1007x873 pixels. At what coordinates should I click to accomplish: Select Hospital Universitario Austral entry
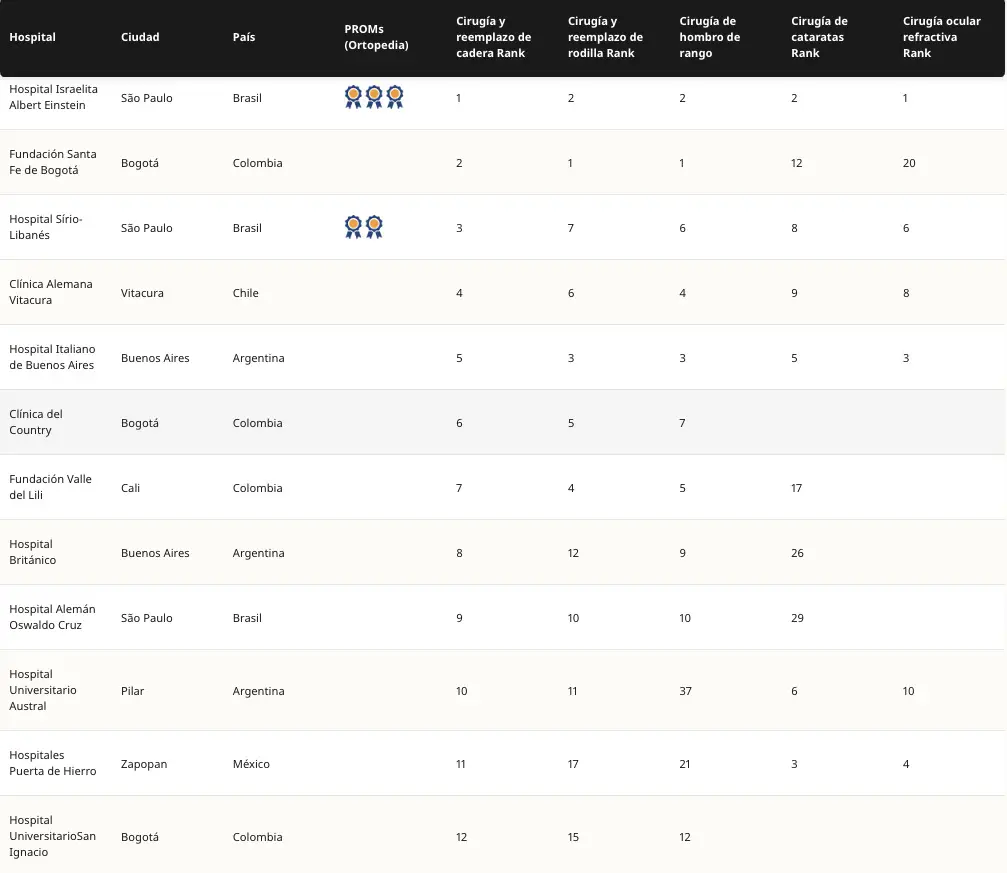pyautogui.click(x=44, y=690)
